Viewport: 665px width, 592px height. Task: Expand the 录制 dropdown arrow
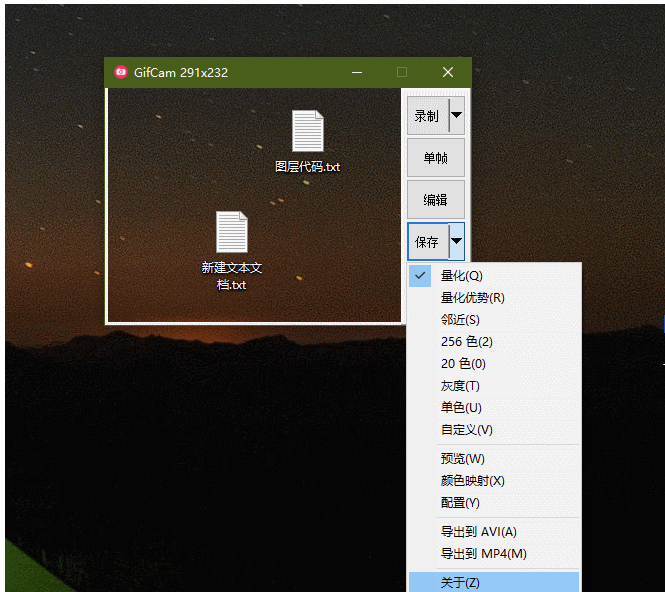click(457, 115)
